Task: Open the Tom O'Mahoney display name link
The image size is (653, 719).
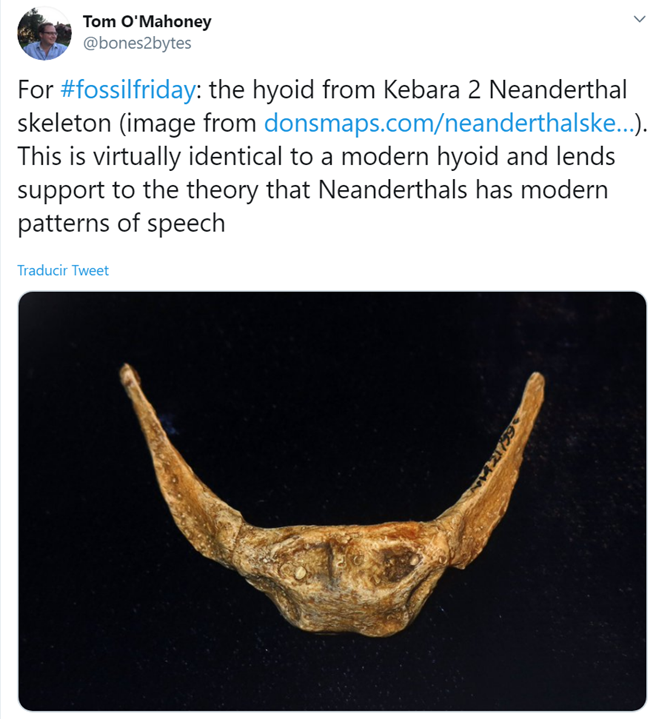Action: click(x=146, y=21)
